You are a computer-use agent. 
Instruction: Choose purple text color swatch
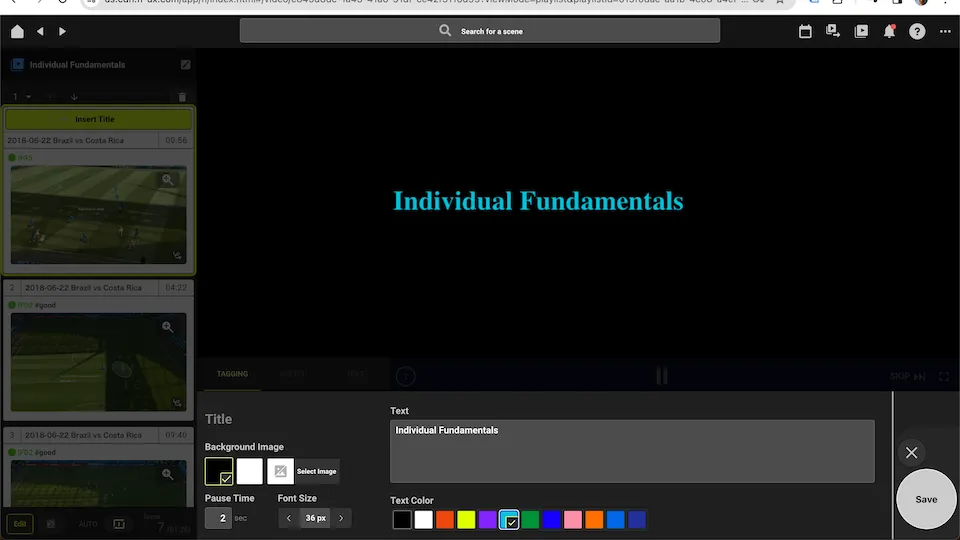click(488, 519)
